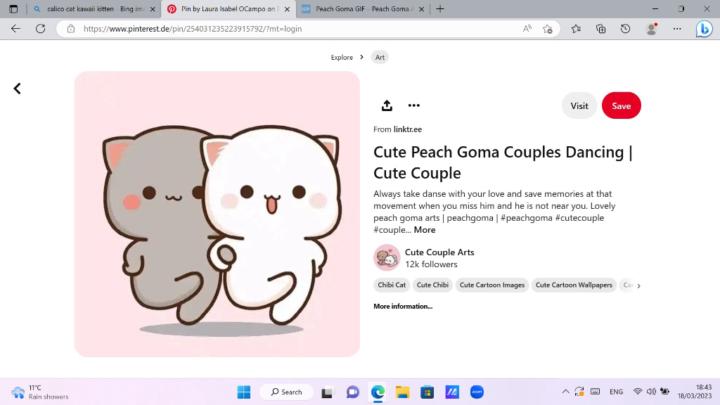The image size is (720, 405).
Task: Open the Bing sidebar button
Action: pos(704,29)
